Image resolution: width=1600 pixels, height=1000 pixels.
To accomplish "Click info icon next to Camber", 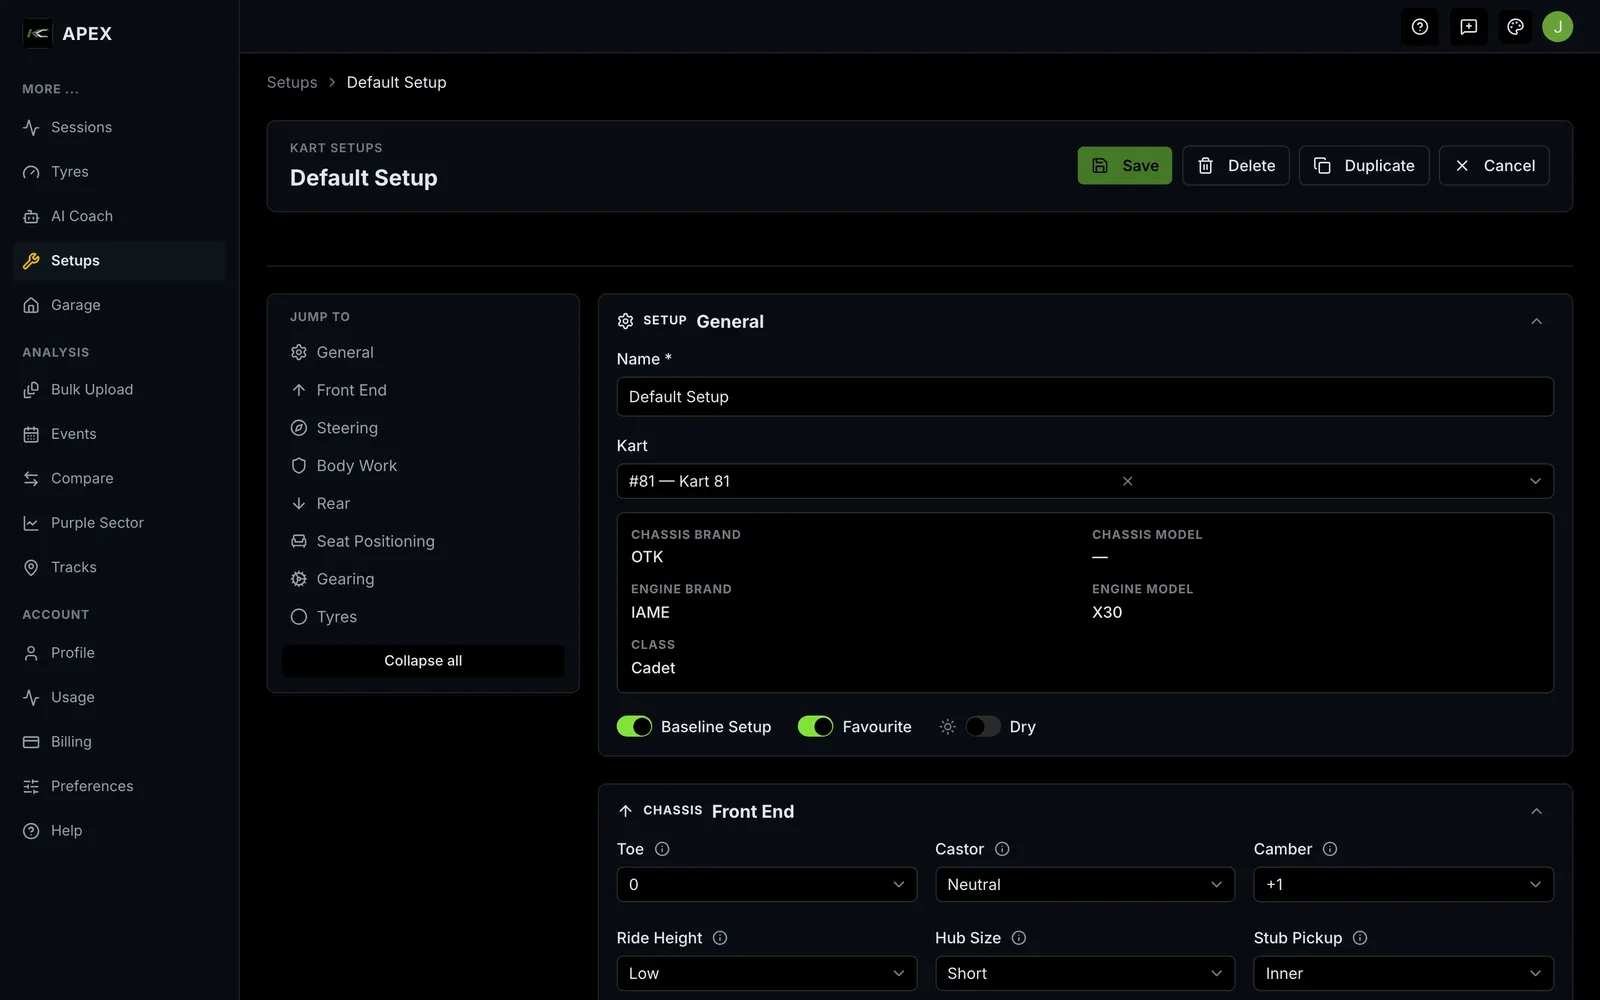I will click(1330, 849).
